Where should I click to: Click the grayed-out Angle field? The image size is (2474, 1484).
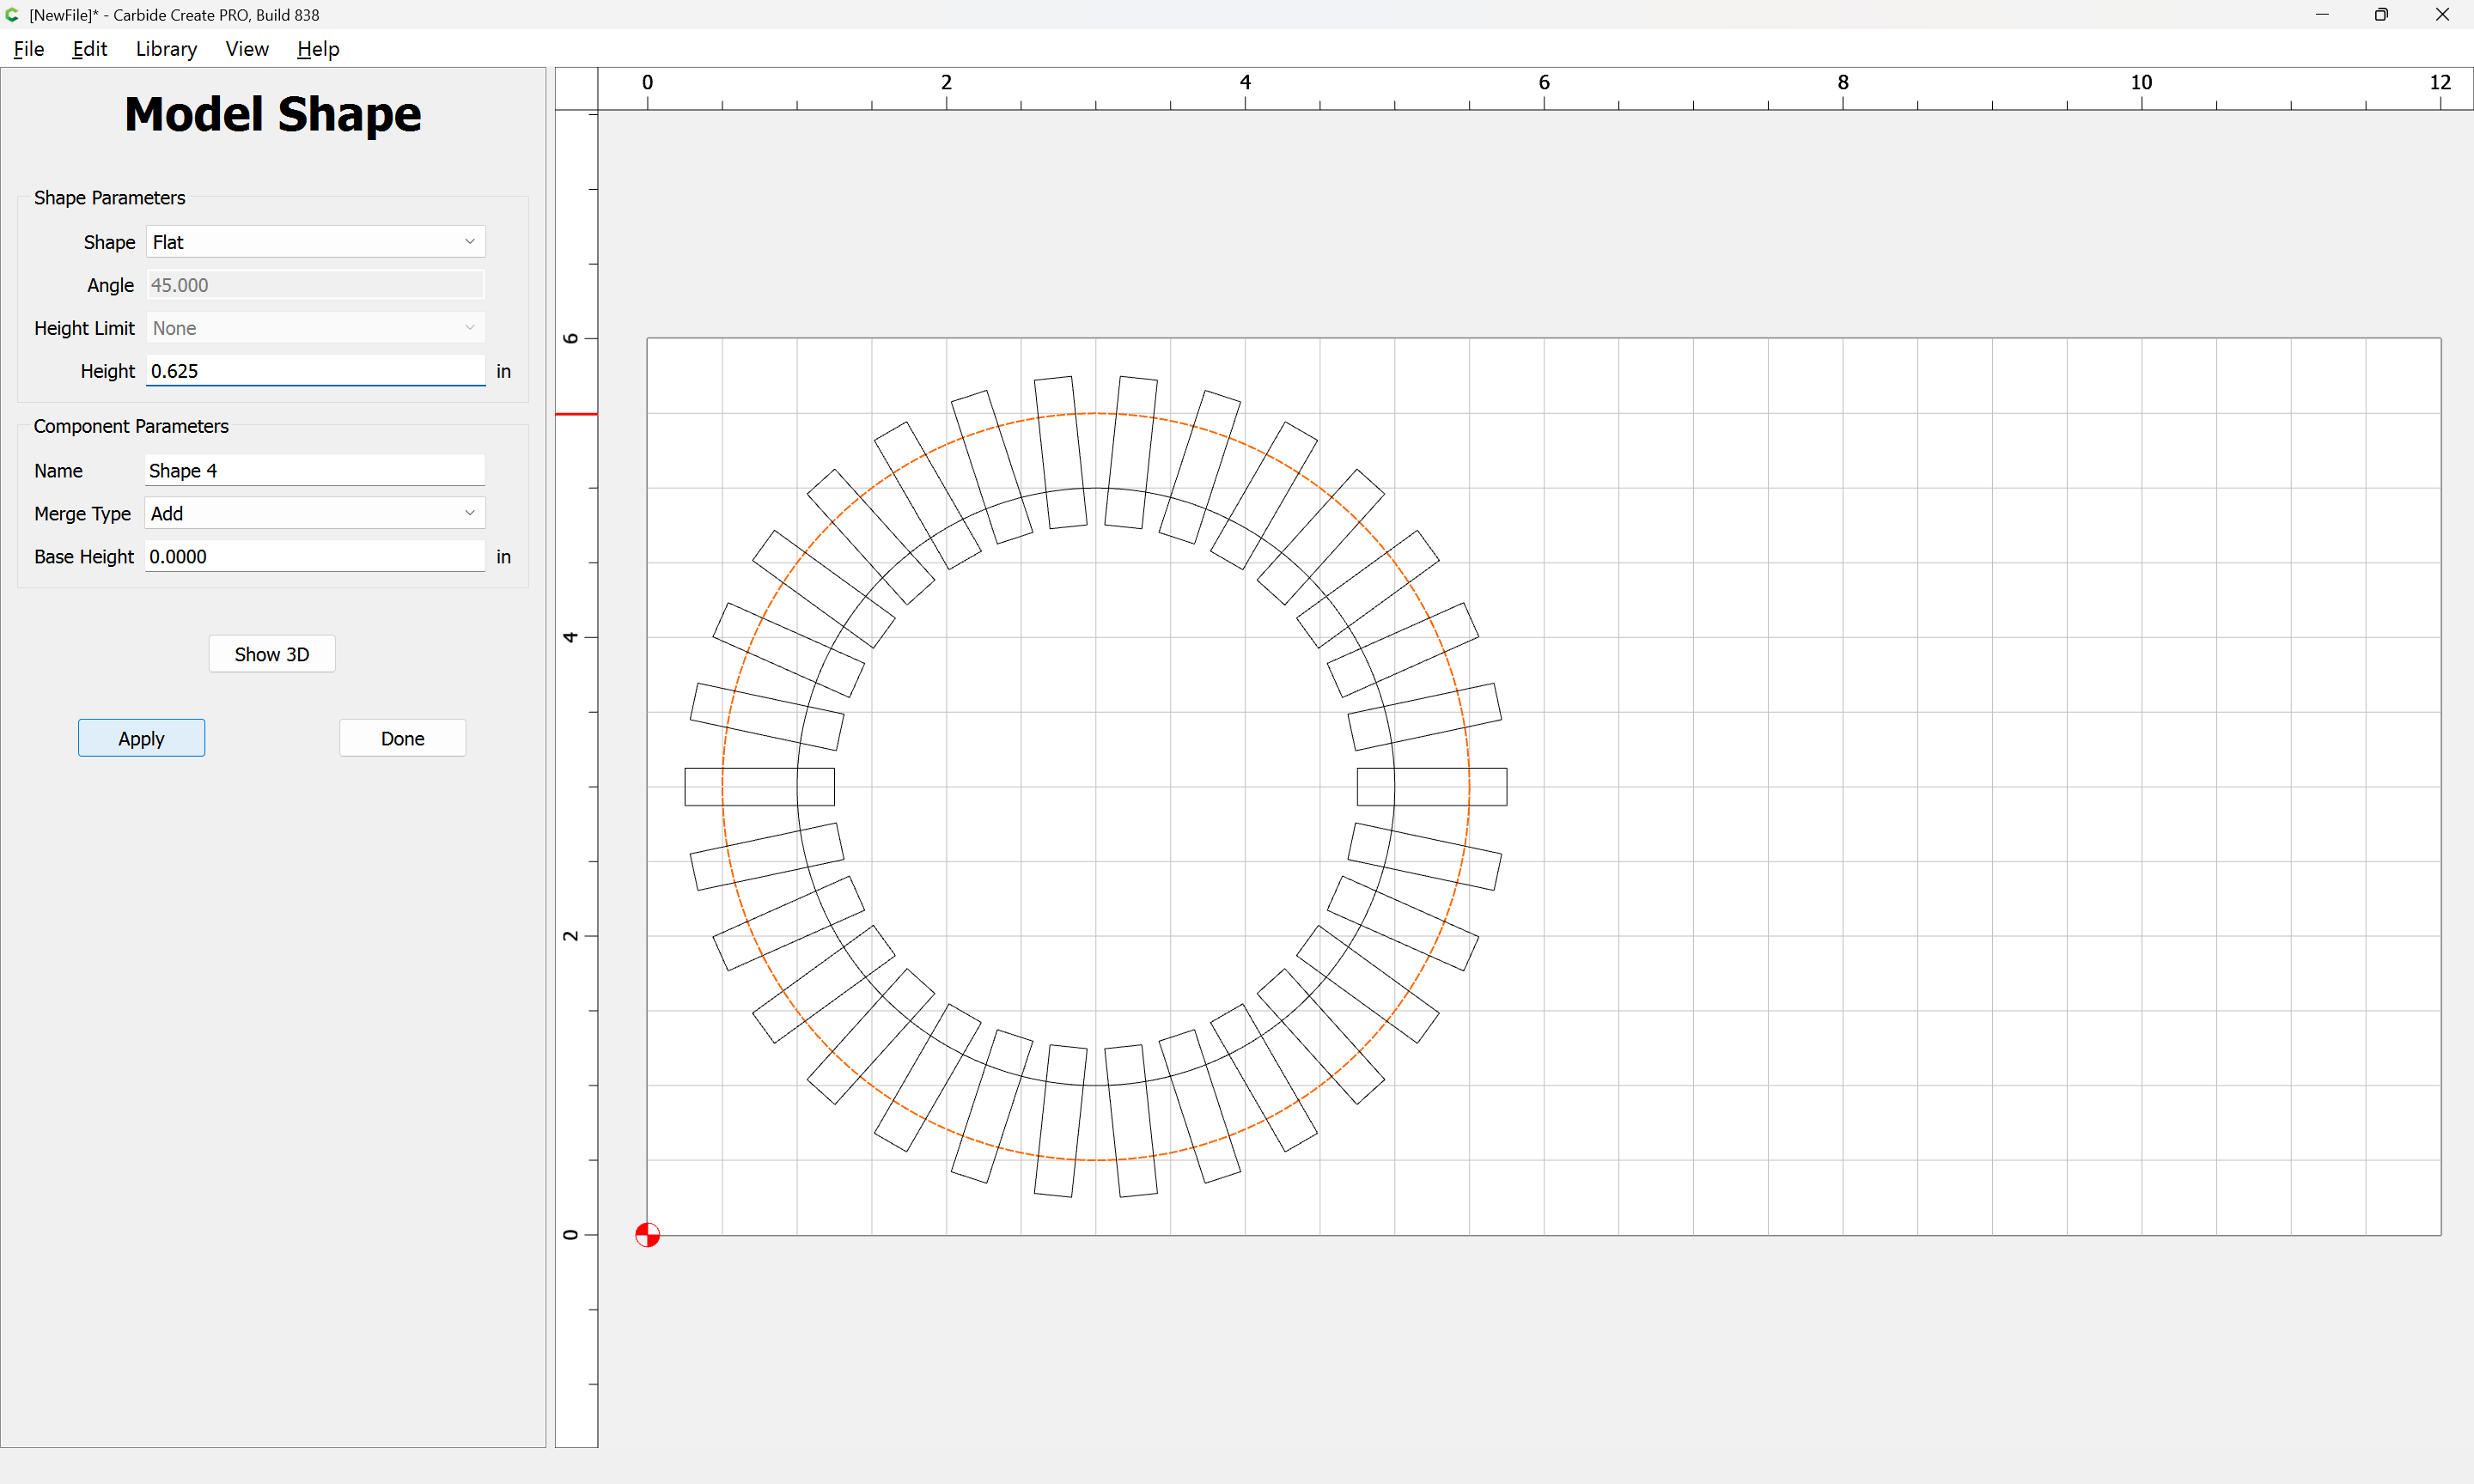coord(315,285)
